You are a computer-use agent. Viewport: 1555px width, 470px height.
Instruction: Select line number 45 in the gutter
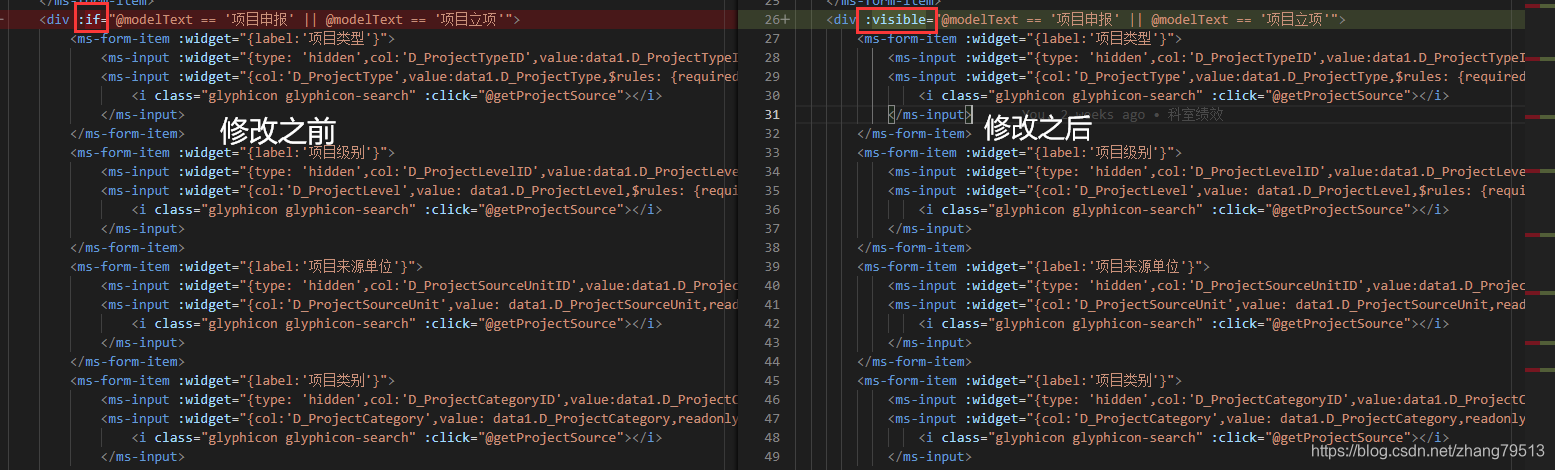(771, 380)
